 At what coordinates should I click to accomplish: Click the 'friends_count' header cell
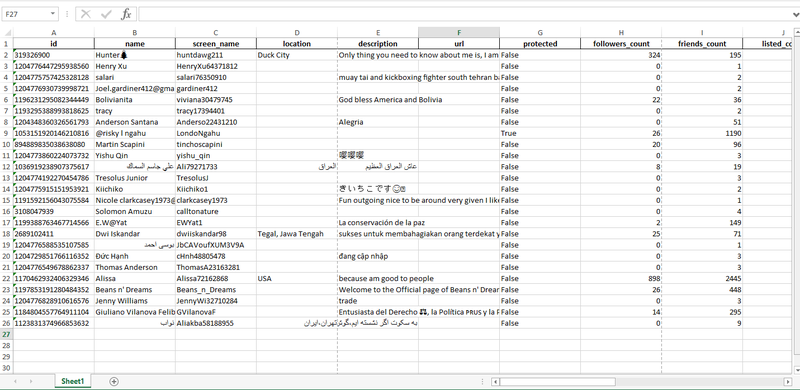702,44
